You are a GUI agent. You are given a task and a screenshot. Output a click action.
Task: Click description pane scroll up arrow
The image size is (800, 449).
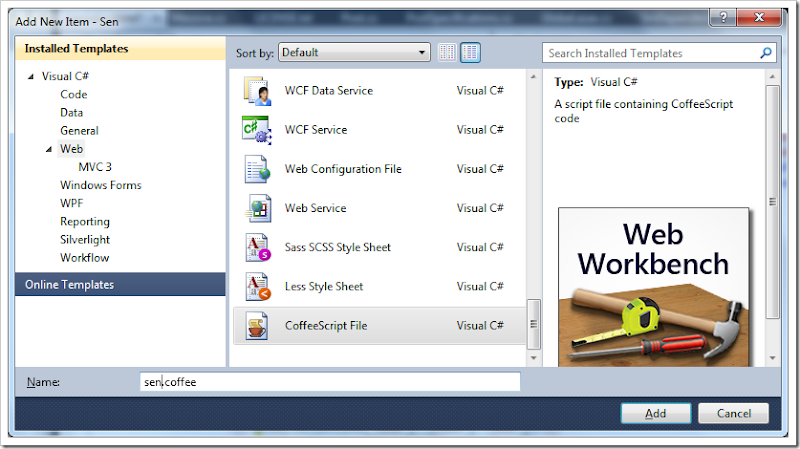pyautogui.click(x=772, y=77)
